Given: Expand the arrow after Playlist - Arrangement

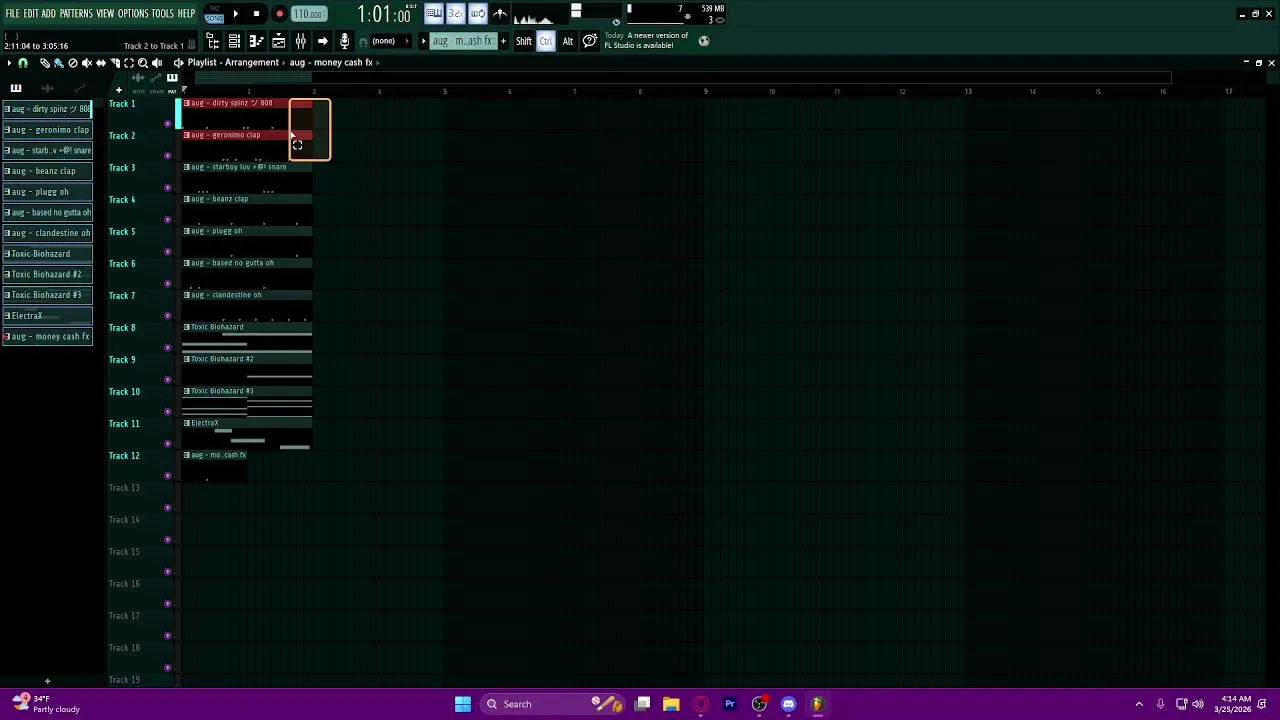Looking at the screenshot, I should click(284, 63).
